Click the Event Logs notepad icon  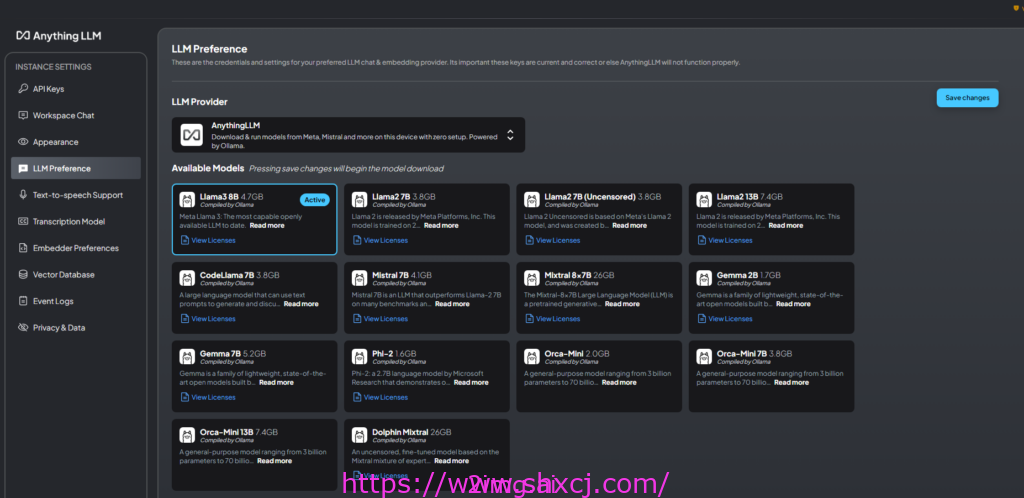23,301
